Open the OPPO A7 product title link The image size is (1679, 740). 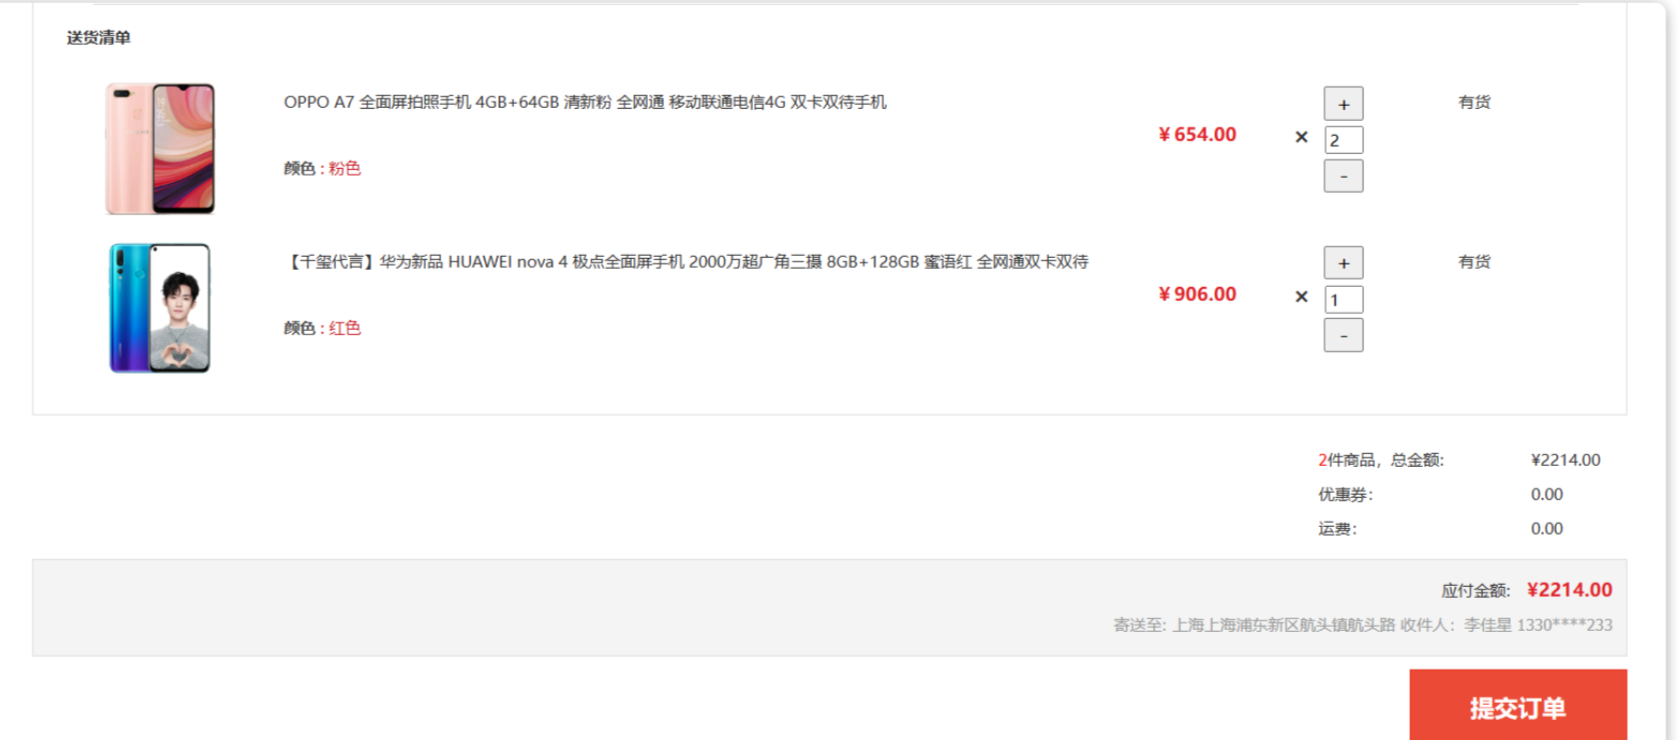pyautogui.click(x=585, y=102)
